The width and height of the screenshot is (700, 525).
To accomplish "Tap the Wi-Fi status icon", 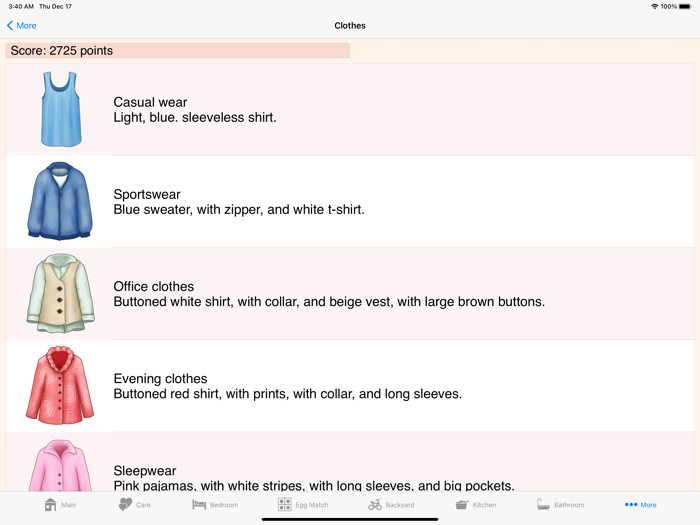I will pos(654,6).
